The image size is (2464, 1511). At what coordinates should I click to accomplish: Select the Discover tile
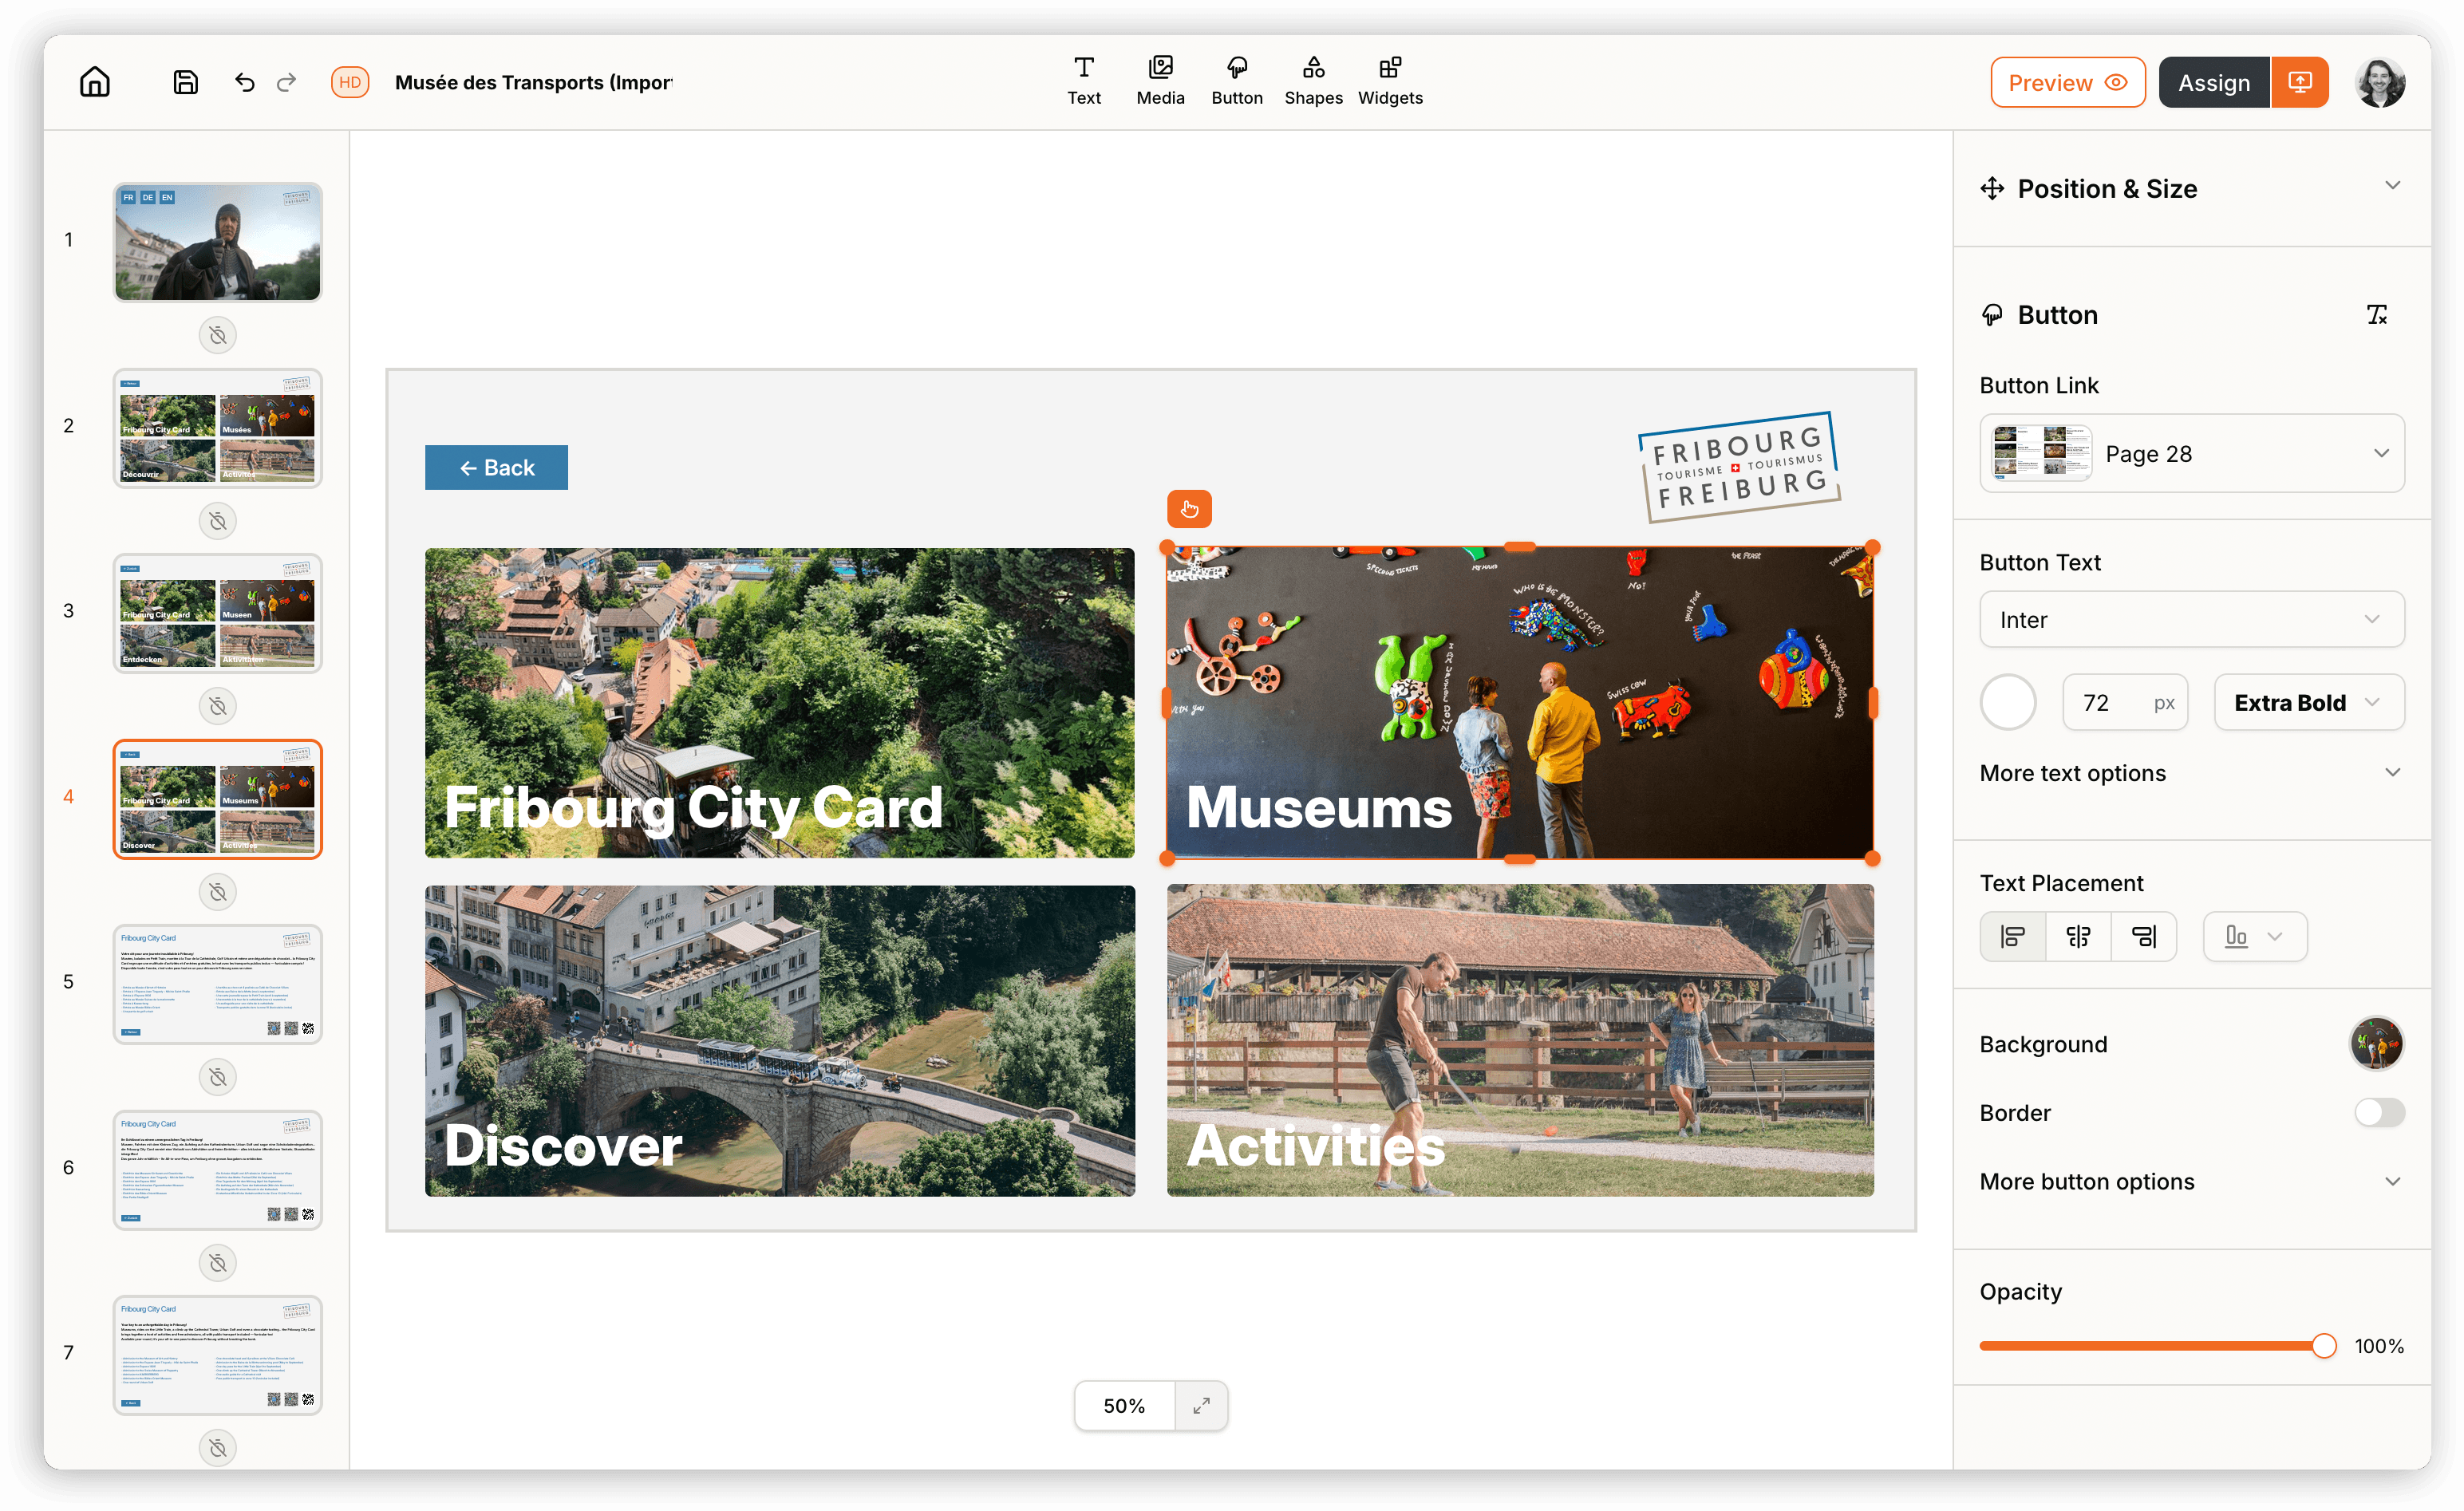click(x=780, y=1040)
